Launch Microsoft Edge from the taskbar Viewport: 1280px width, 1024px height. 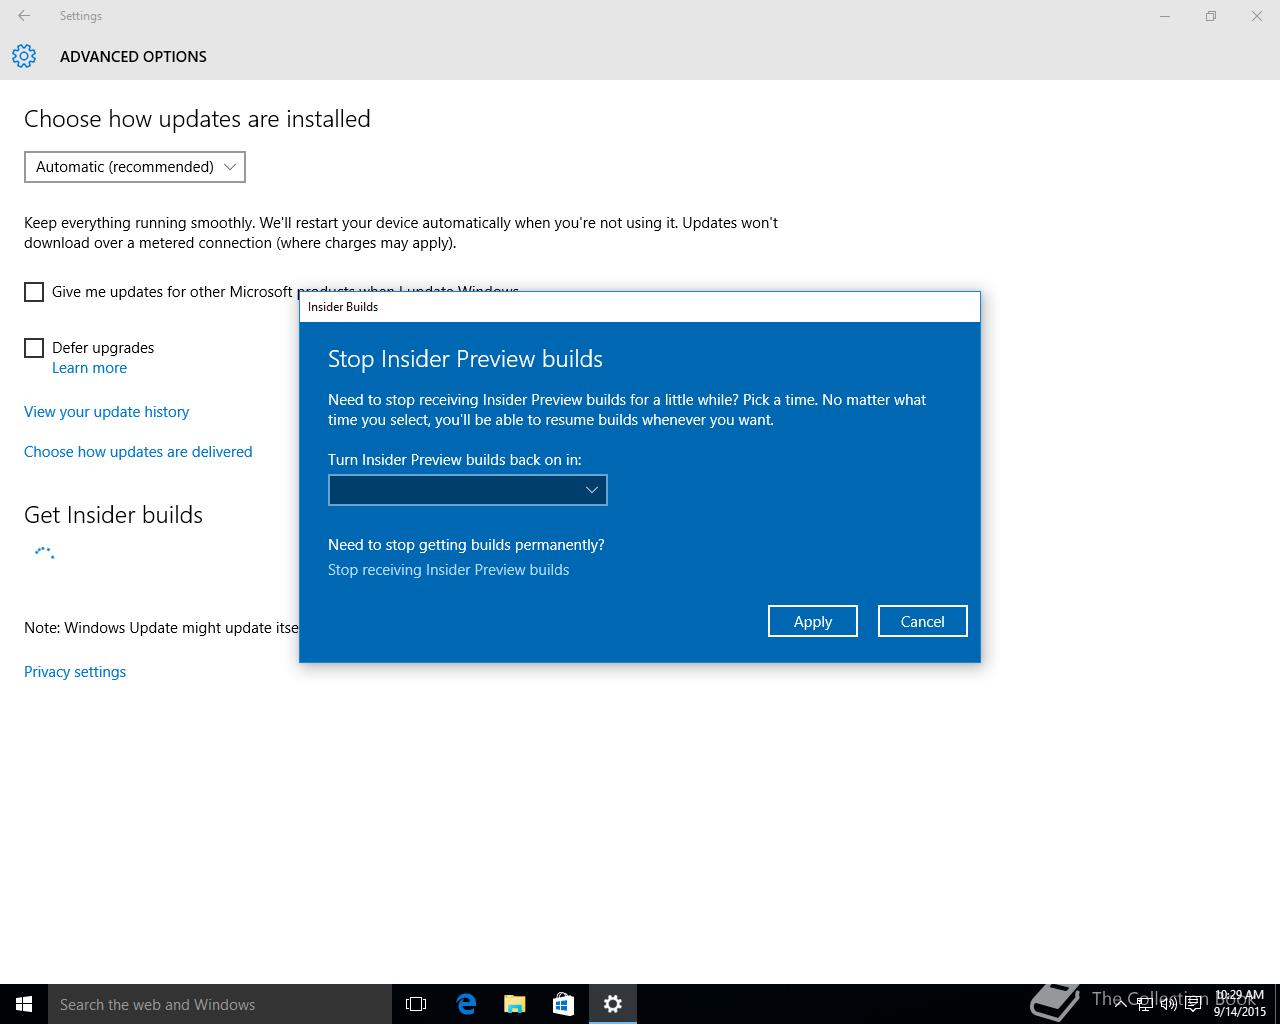(x=466, y=1004)
